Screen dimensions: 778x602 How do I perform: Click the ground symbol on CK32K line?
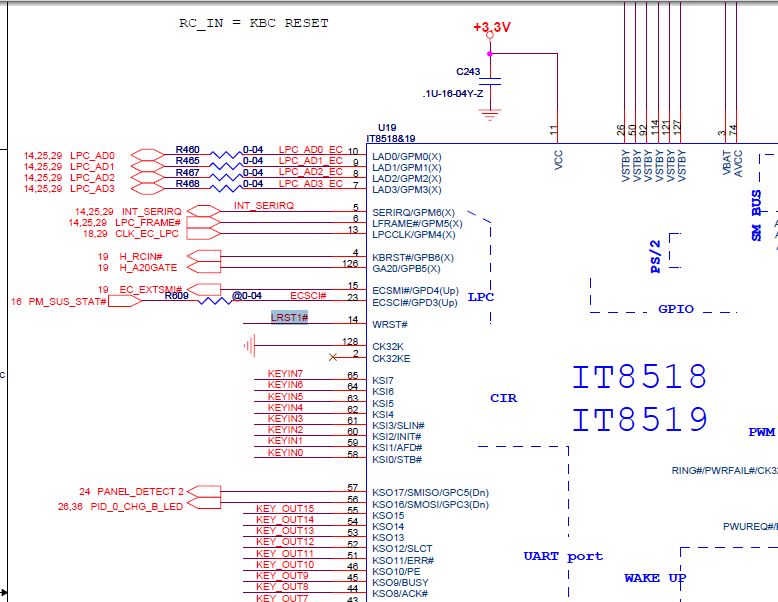250,345
